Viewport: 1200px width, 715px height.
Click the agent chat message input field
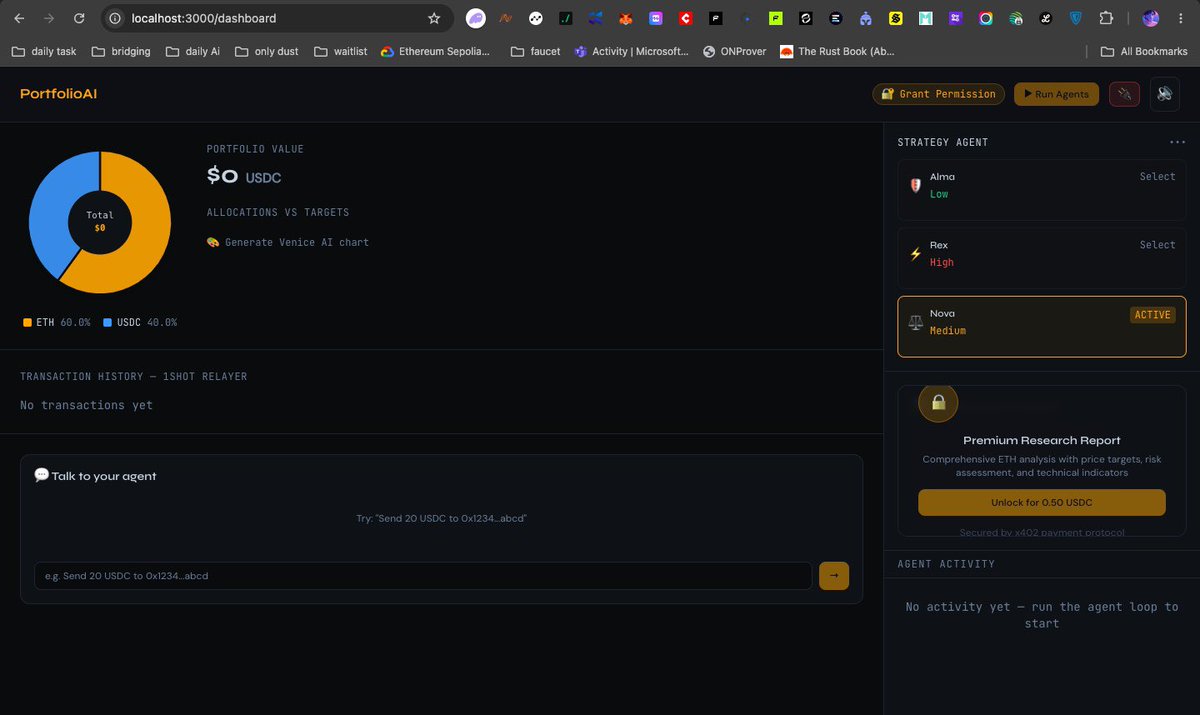click(423, 576)
